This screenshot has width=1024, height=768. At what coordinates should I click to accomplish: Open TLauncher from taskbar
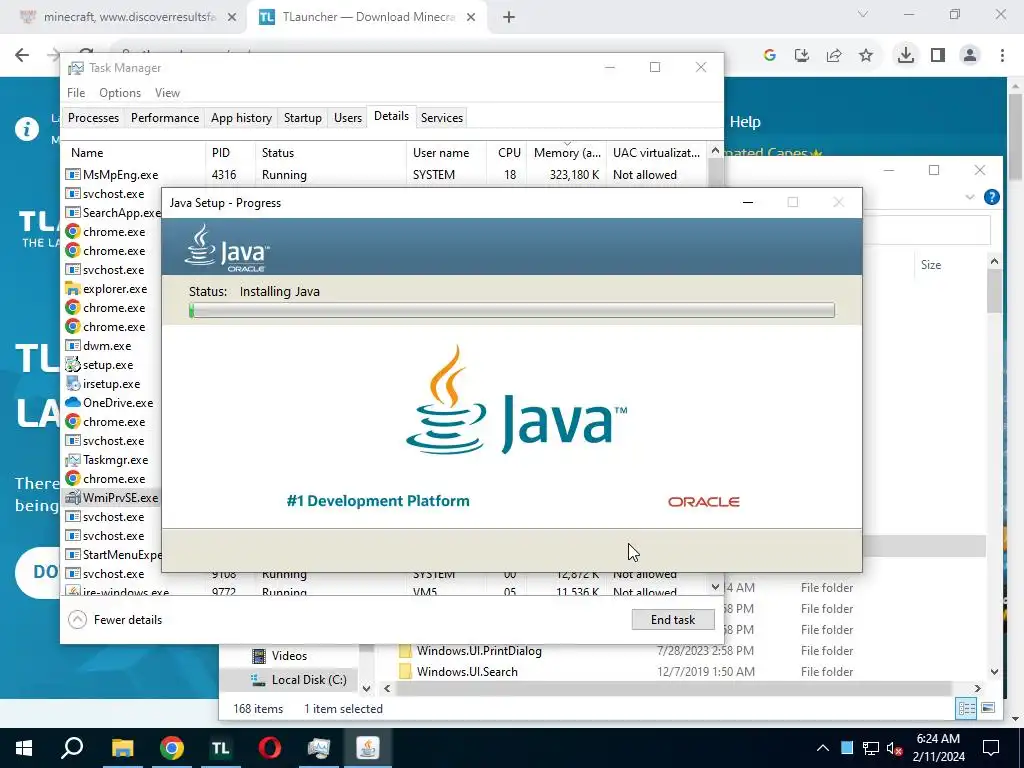pyautogui.click(x=221, y=748)
